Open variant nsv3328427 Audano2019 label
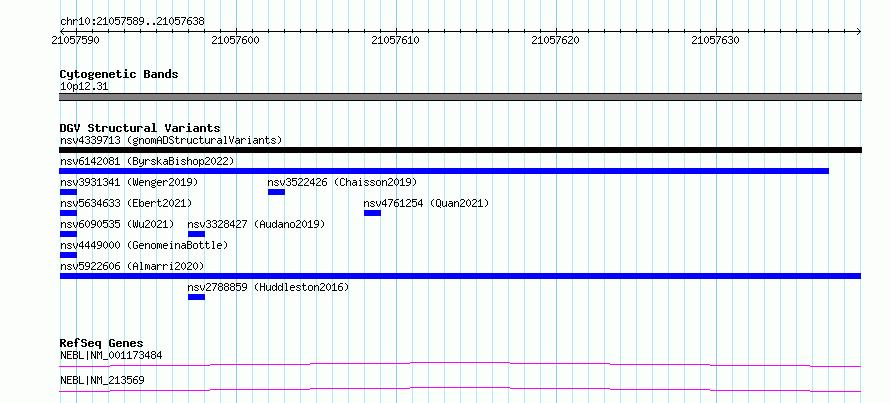The image size is (890, 403). (257, 224)
